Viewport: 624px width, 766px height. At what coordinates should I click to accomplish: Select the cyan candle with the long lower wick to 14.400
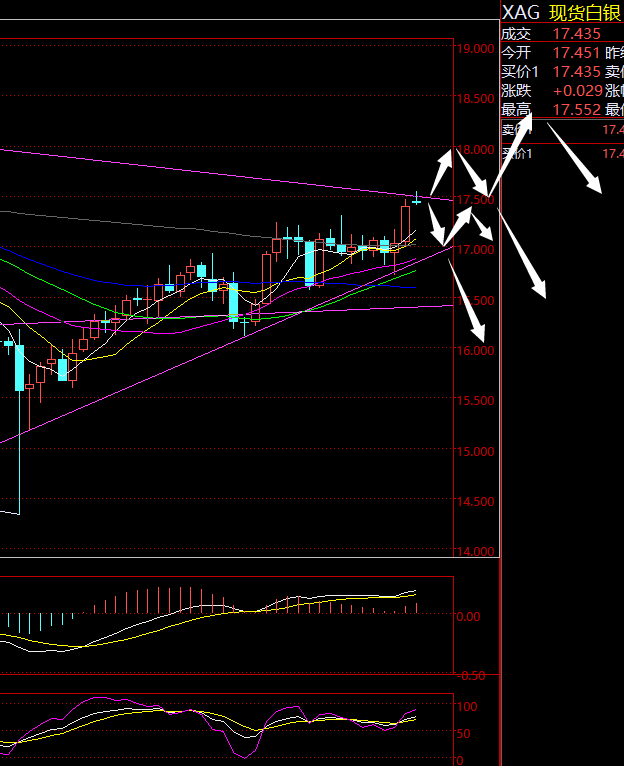(x=20, y=367)
